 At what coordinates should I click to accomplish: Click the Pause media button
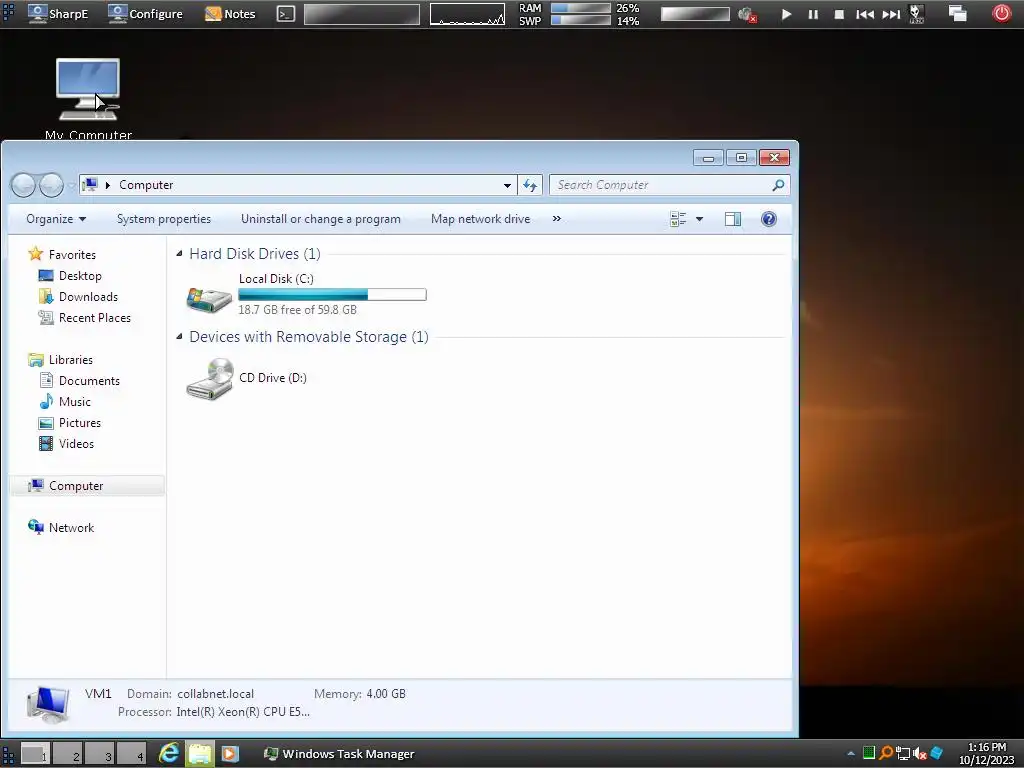pyautogui.click(x=813, y=14)
